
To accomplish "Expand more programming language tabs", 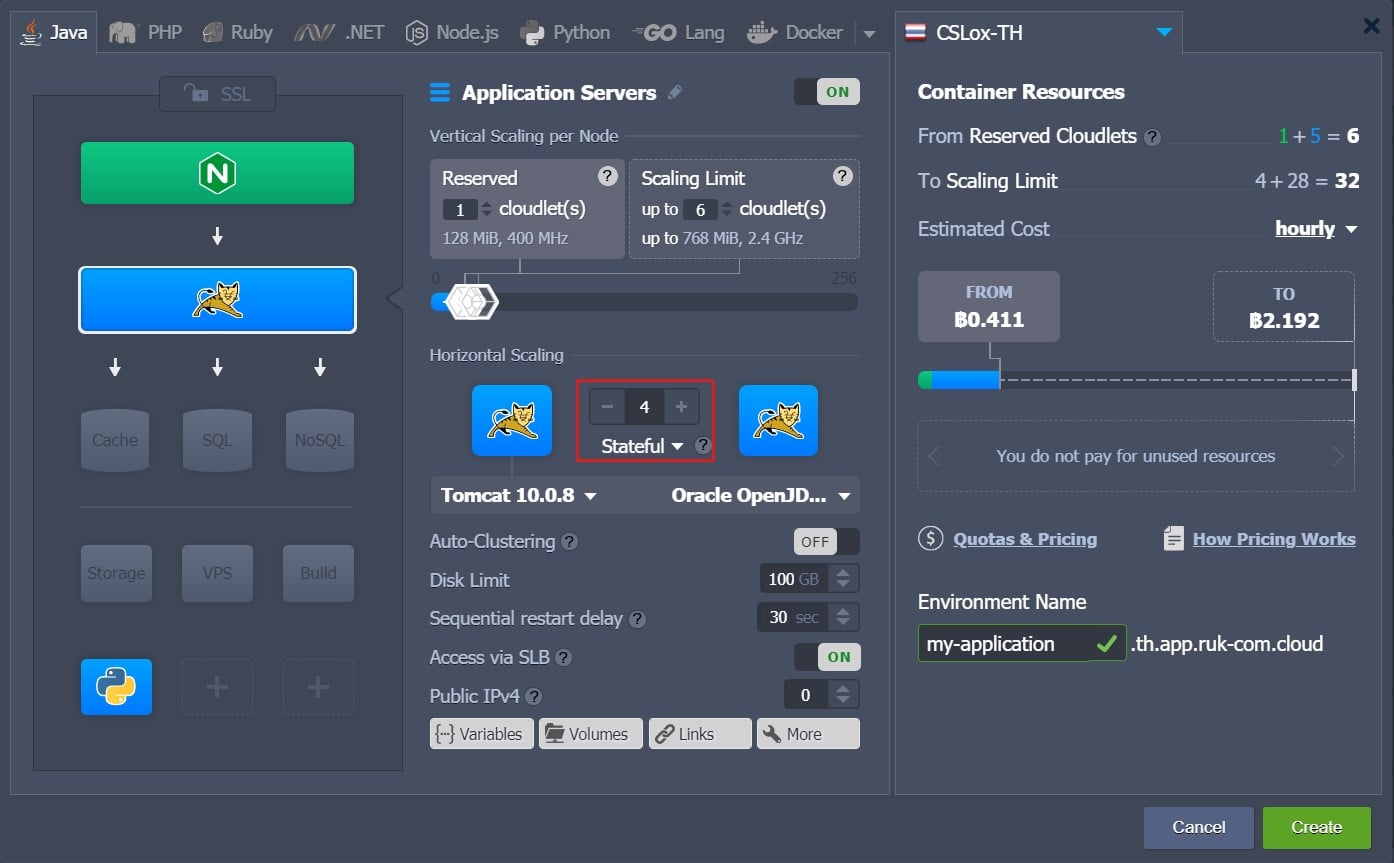I will pyautogui.click(x=869, y=33).
